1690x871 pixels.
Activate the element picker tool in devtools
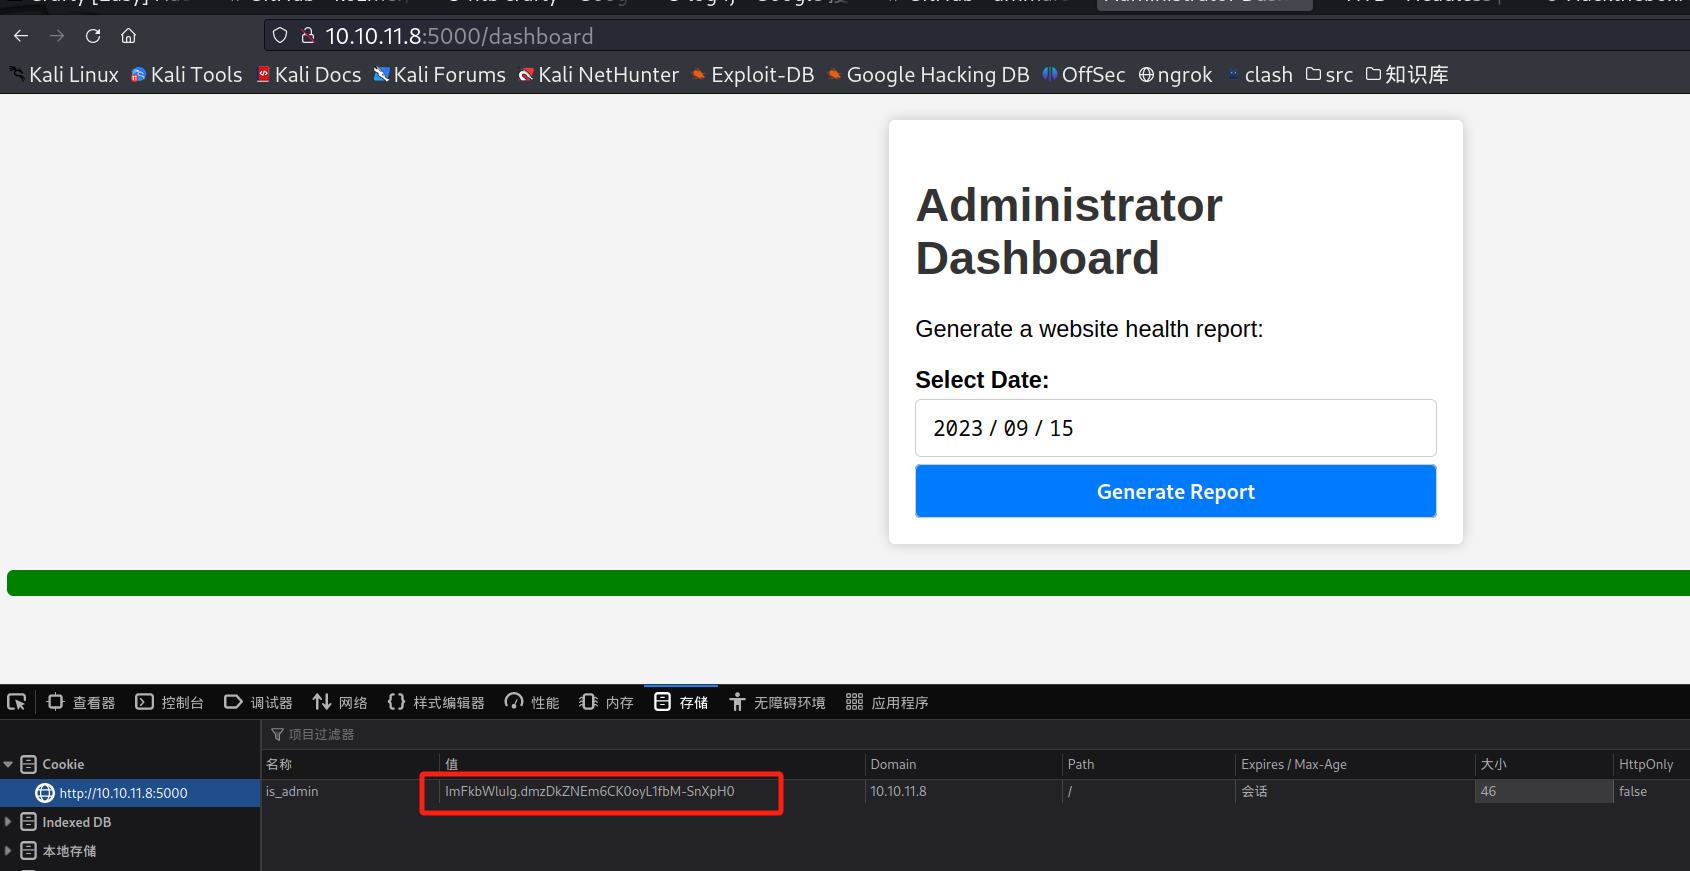click(x=17, y=702)
